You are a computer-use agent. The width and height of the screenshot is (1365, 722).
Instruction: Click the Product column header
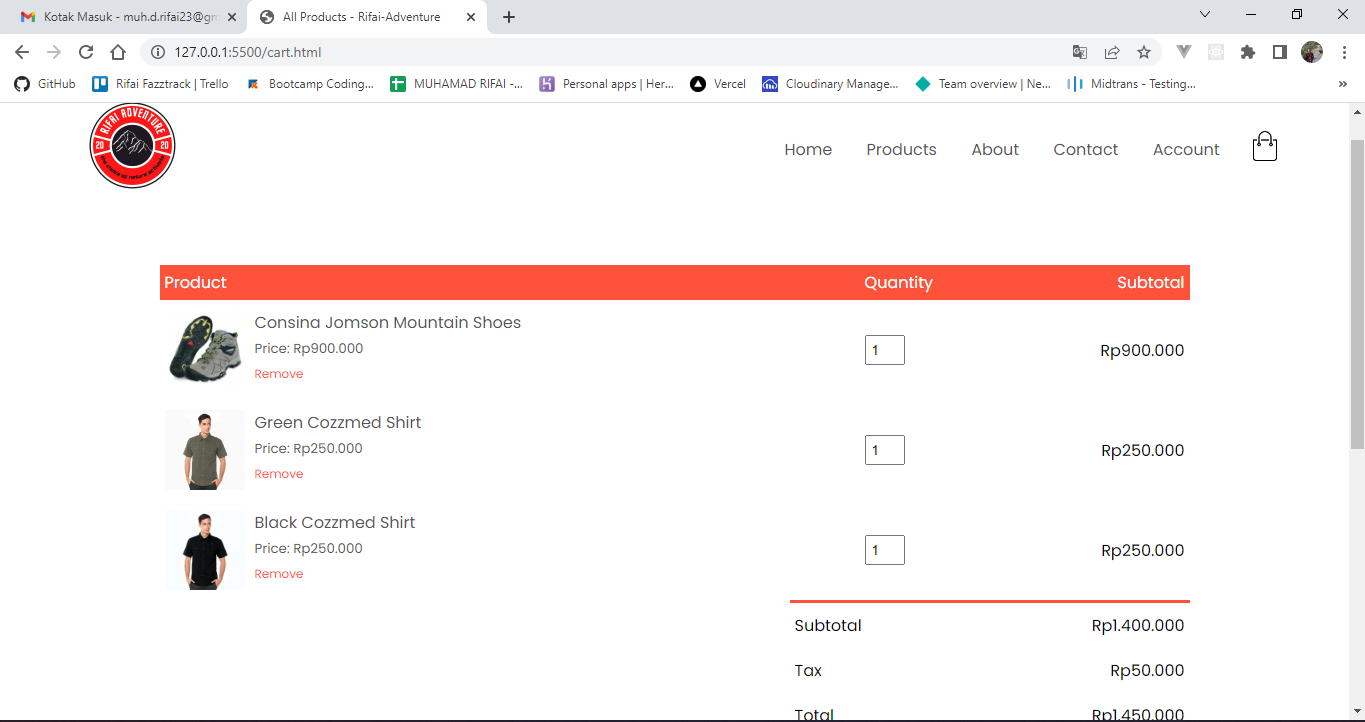point(195,283)
